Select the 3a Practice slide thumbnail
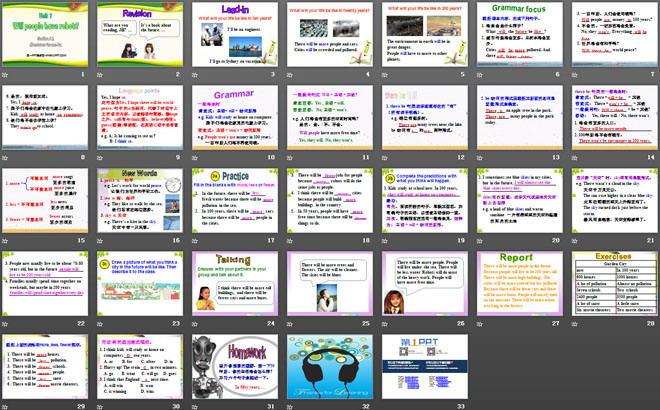This screenshot has height=410, width=660. (x=235, y=201)
